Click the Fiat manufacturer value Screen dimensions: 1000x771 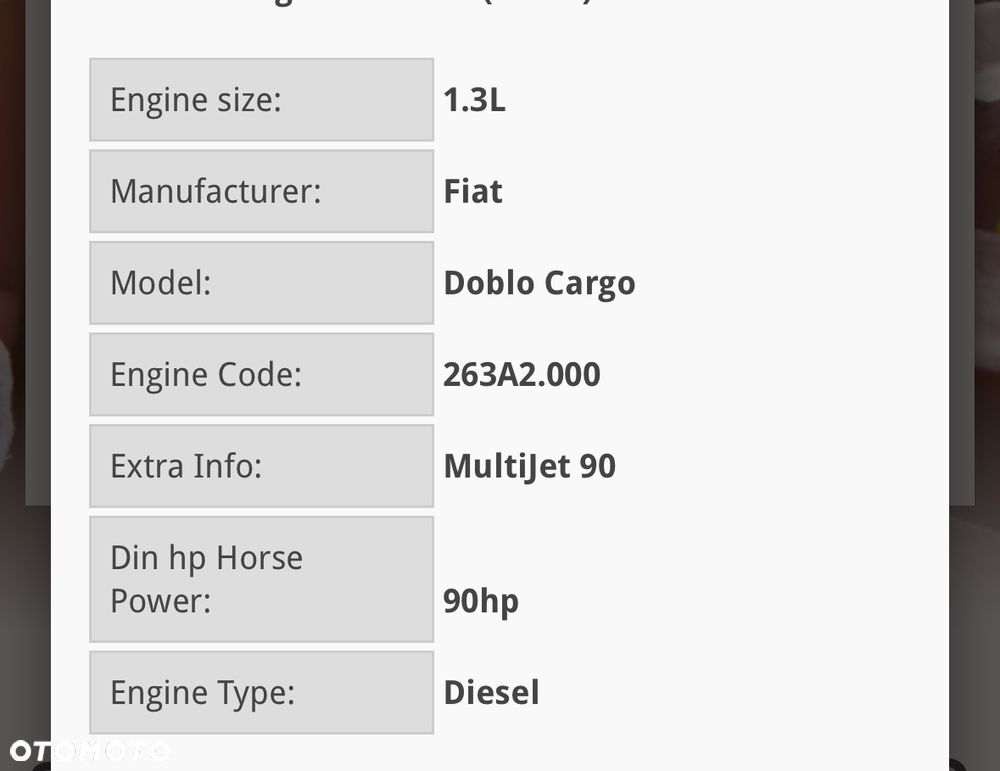pyautogui.click(x=472, y=191)
